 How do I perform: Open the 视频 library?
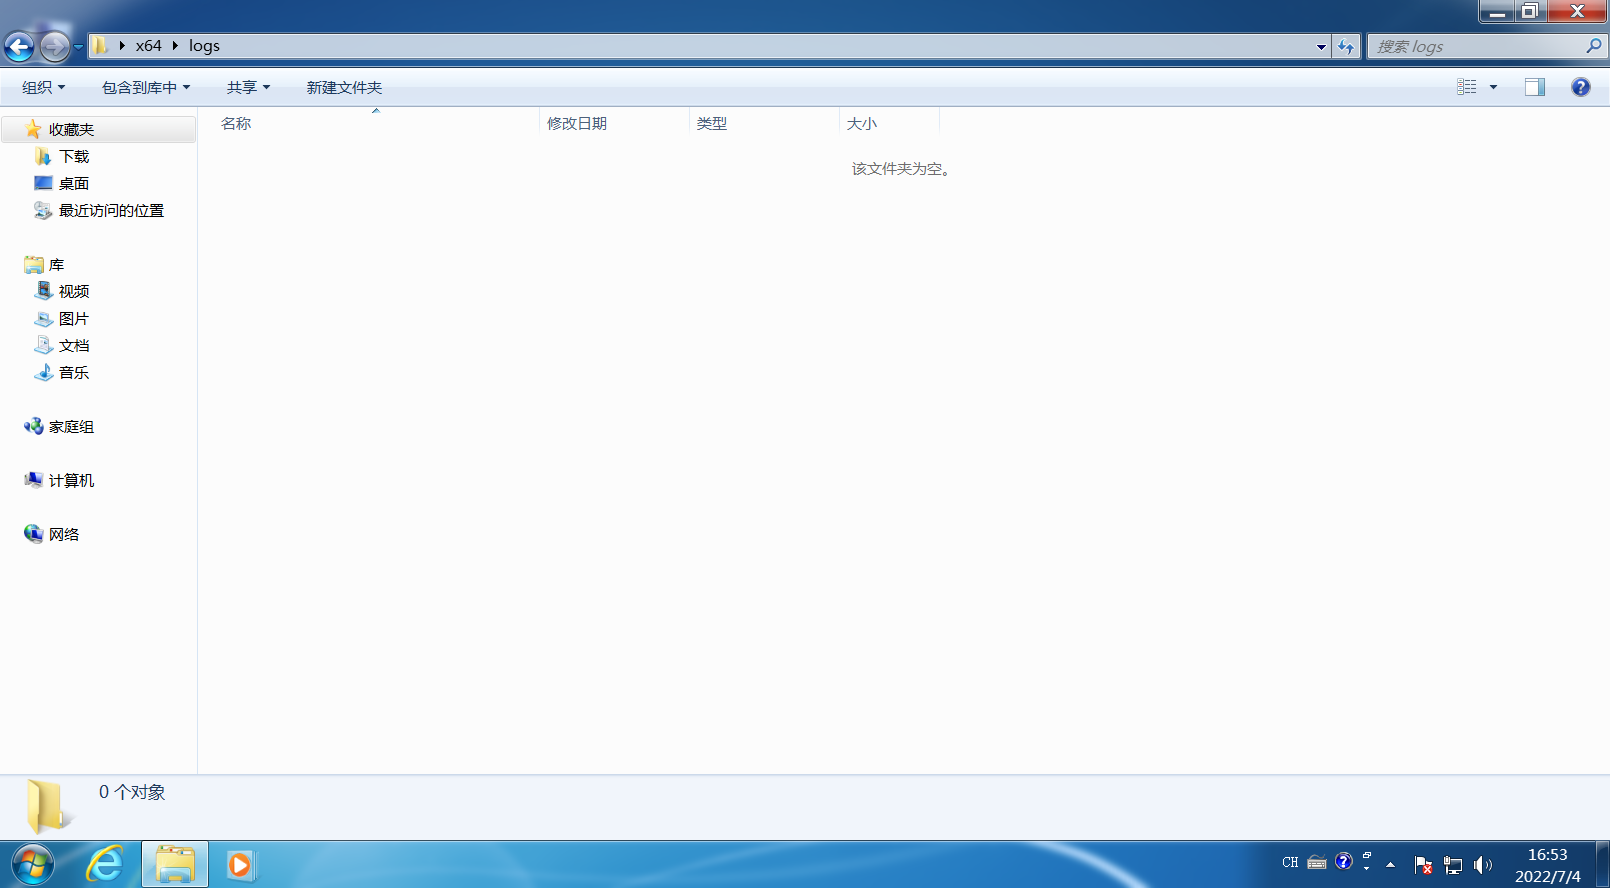(x=74, y=292)
